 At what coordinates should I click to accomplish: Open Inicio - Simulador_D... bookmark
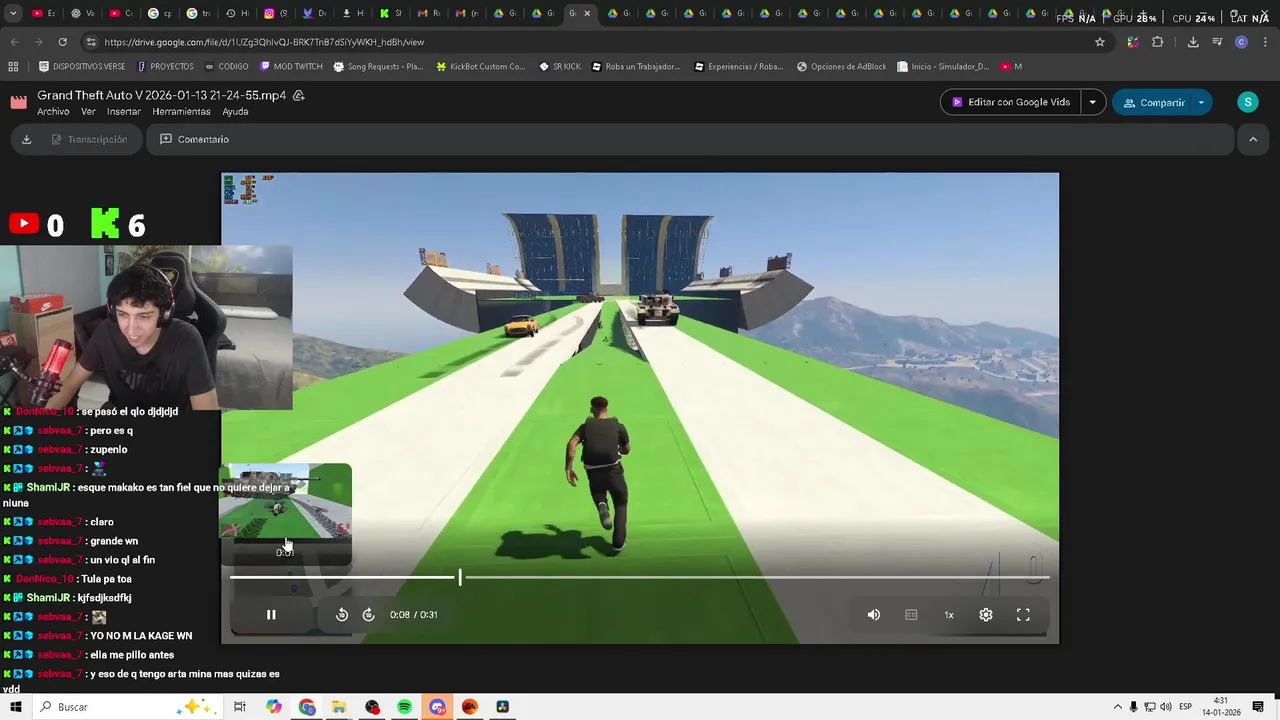click(943, 66)
